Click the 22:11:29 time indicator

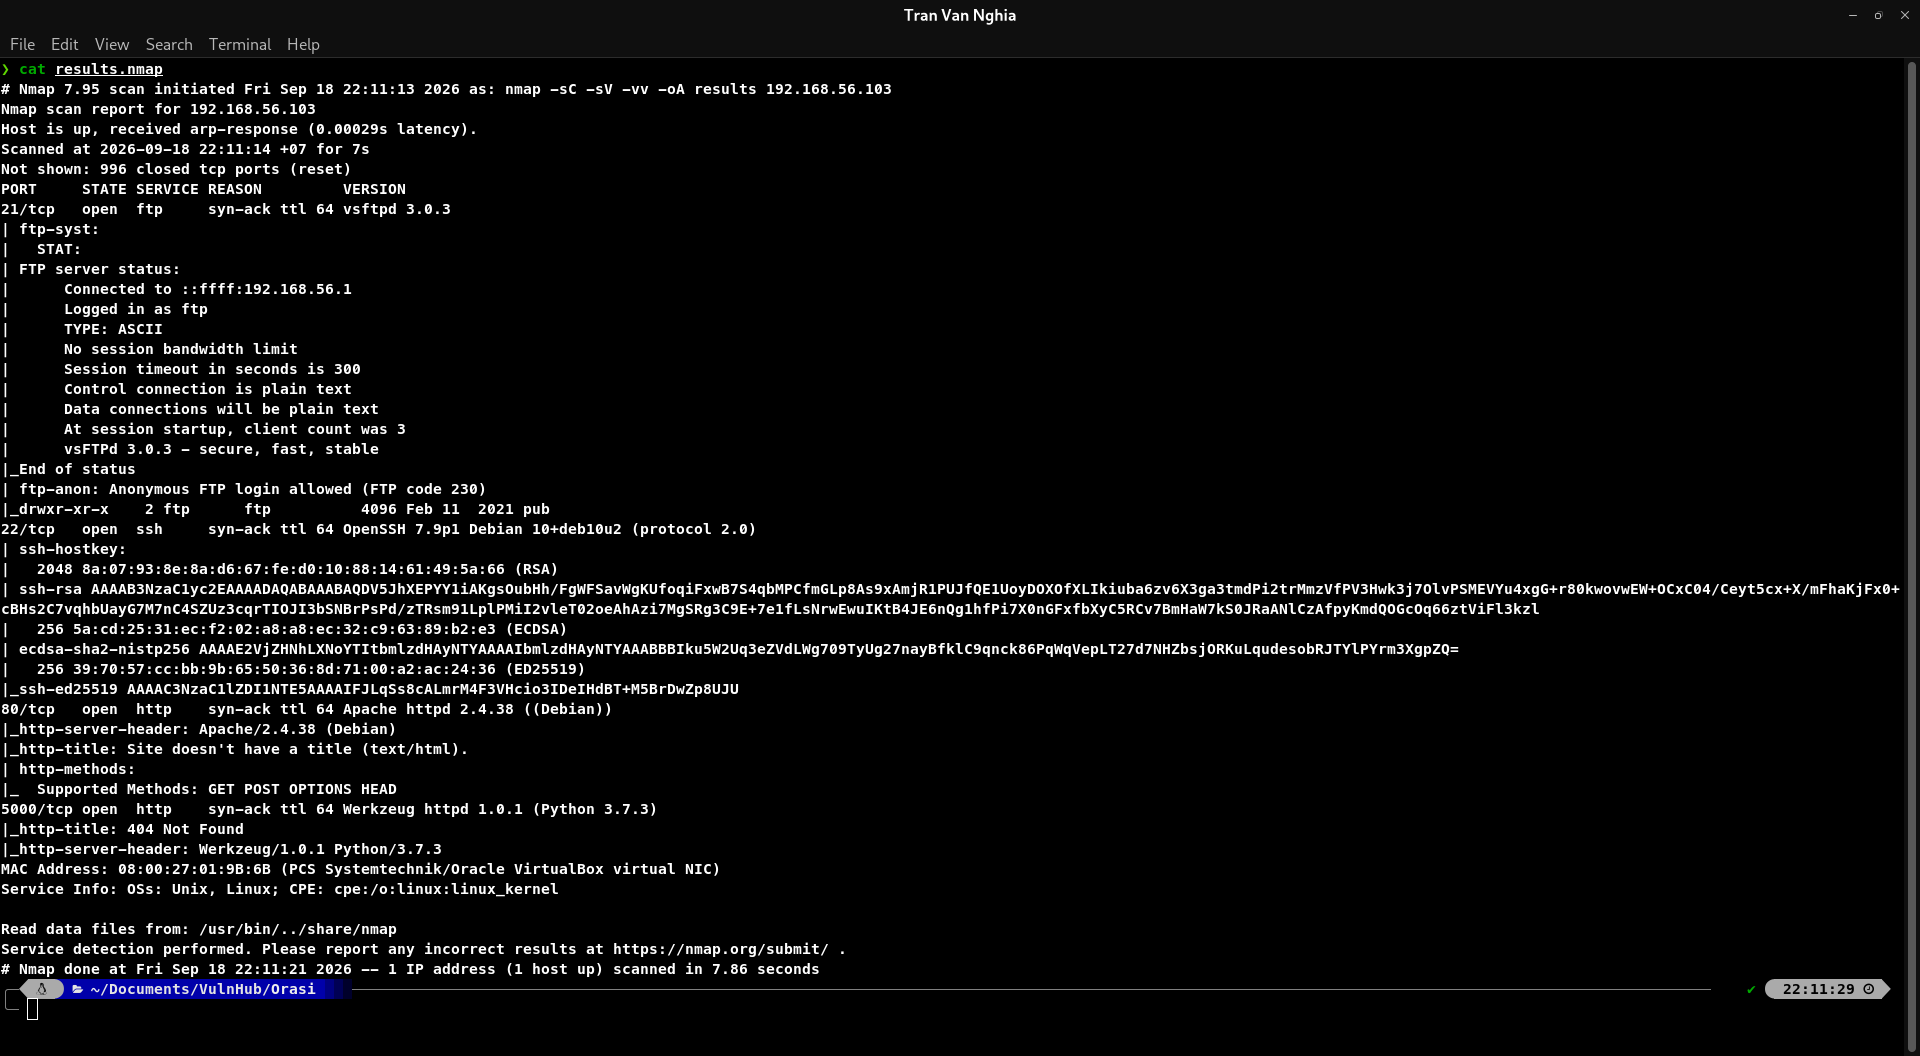1818,989
